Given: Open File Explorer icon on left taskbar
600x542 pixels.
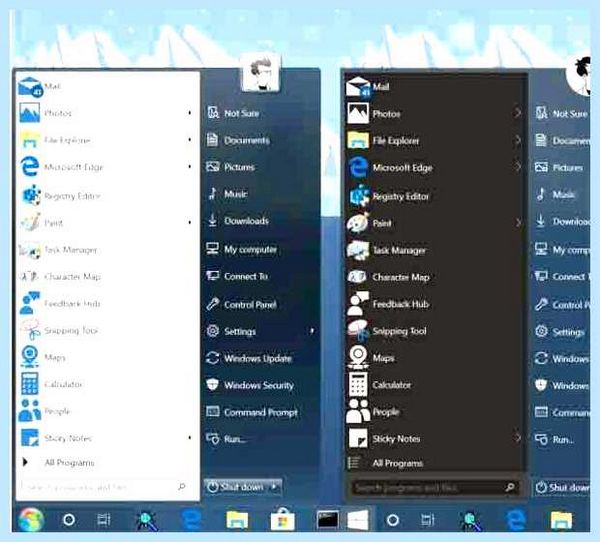Looking at the screenshot, I should click(x=237, y=520).
